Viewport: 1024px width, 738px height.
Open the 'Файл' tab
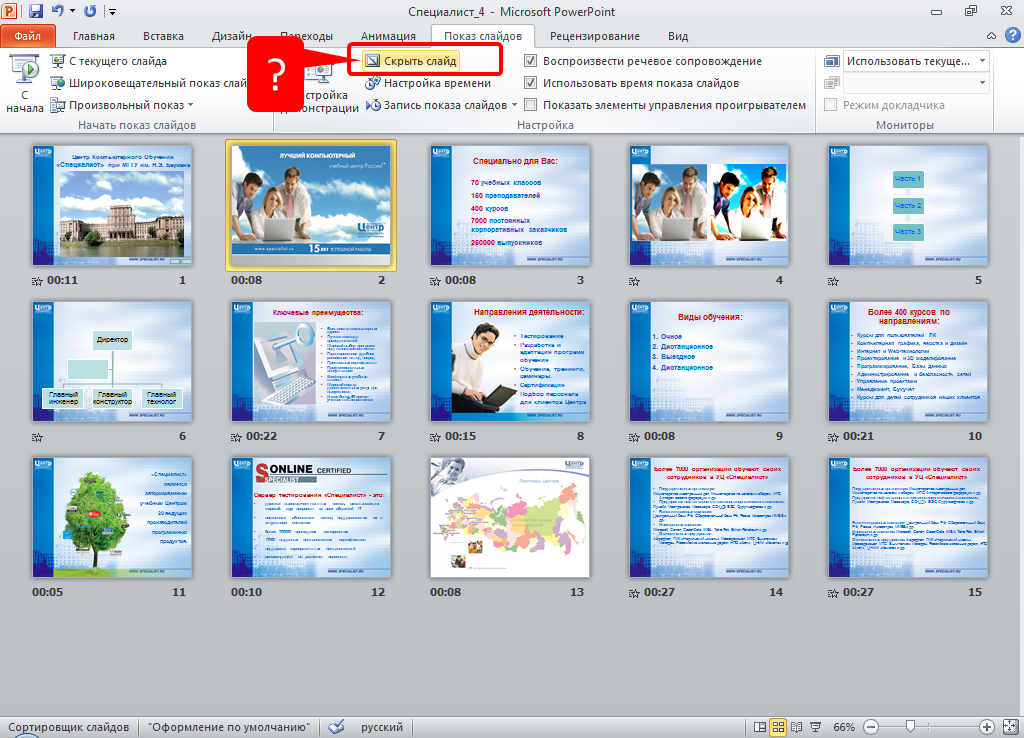(28, 36)
